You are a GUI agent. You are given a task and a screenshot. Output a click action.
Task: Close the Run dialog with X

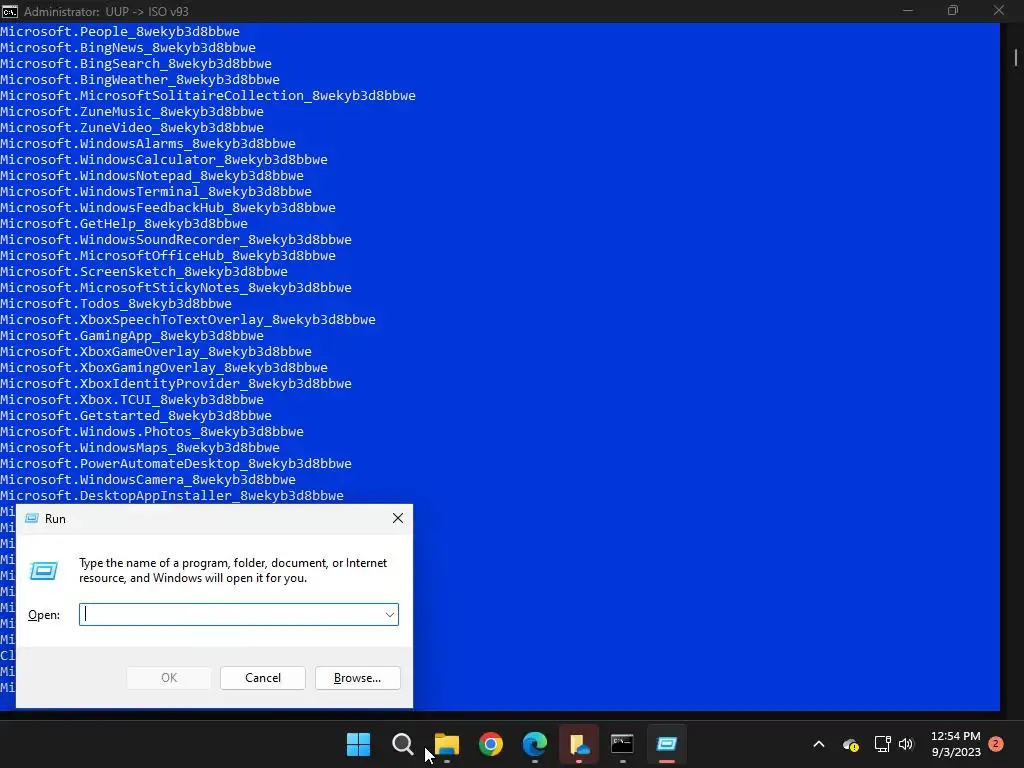point(398,519)
